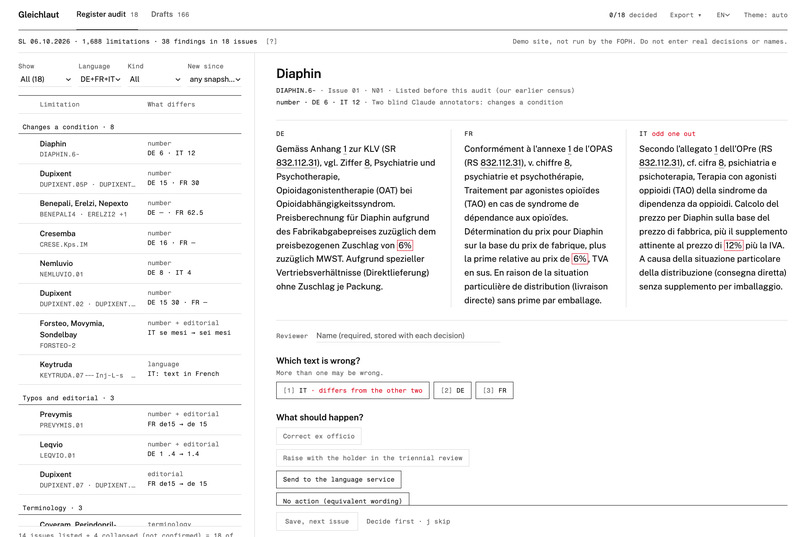Select Dupixent row with DE 15 · FR 30
The image size is (806, 537).
click(x=130, y=178)
